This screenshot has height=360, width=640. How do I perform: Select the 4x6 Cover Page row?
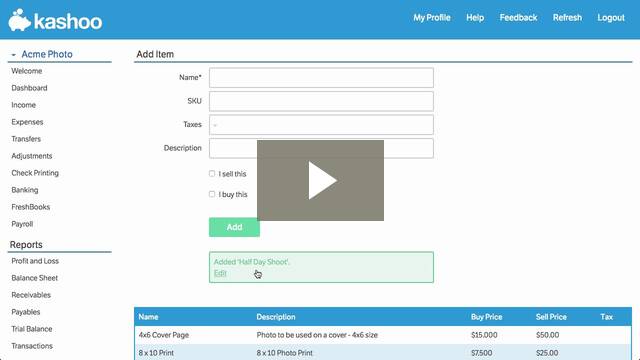[383, 335]
